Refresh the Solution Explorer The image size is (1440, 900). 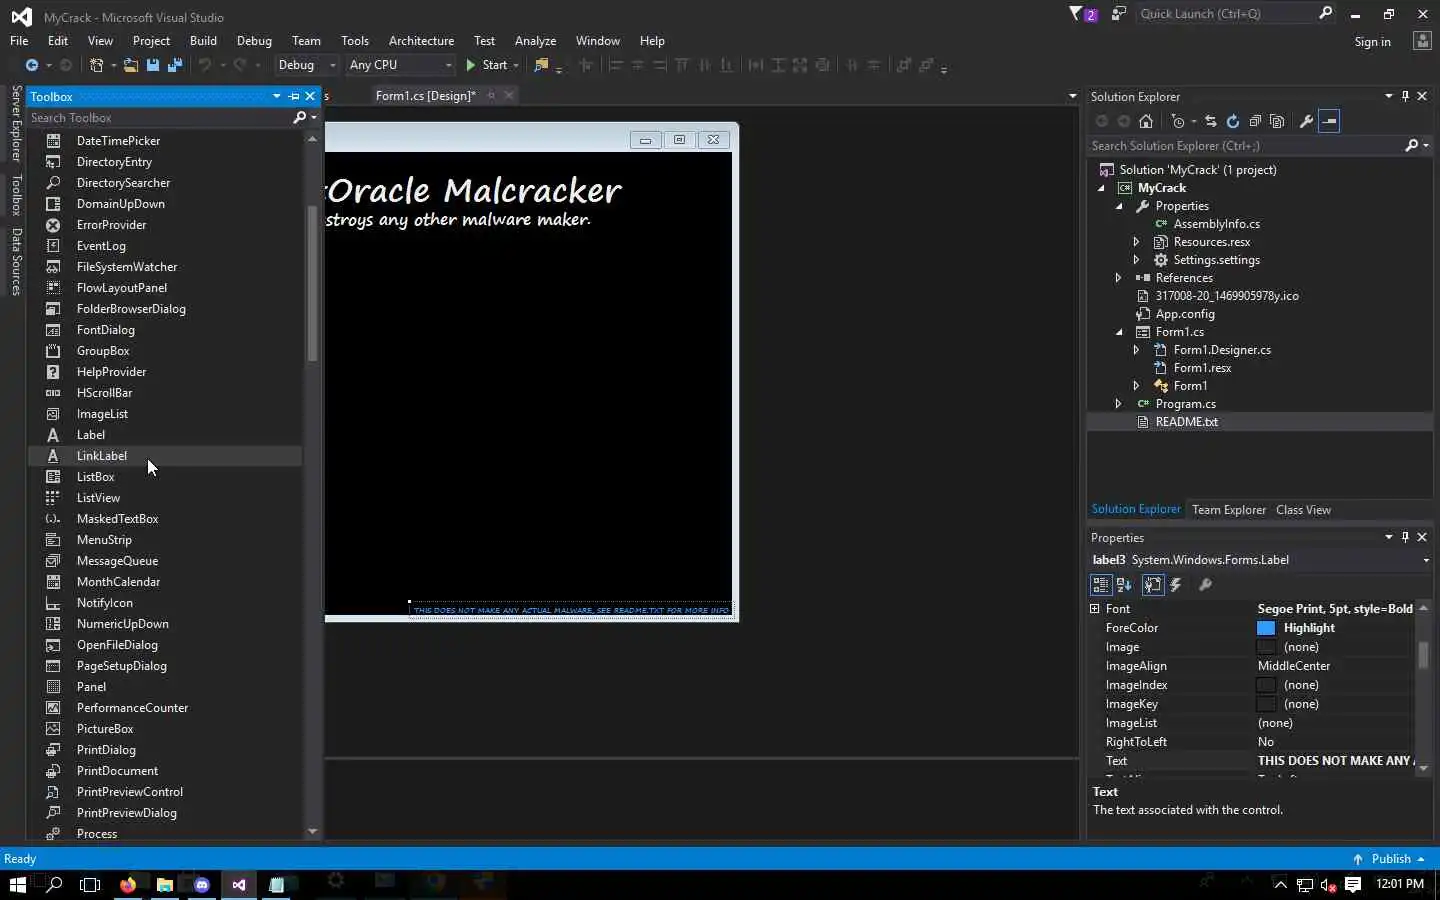1233,121
